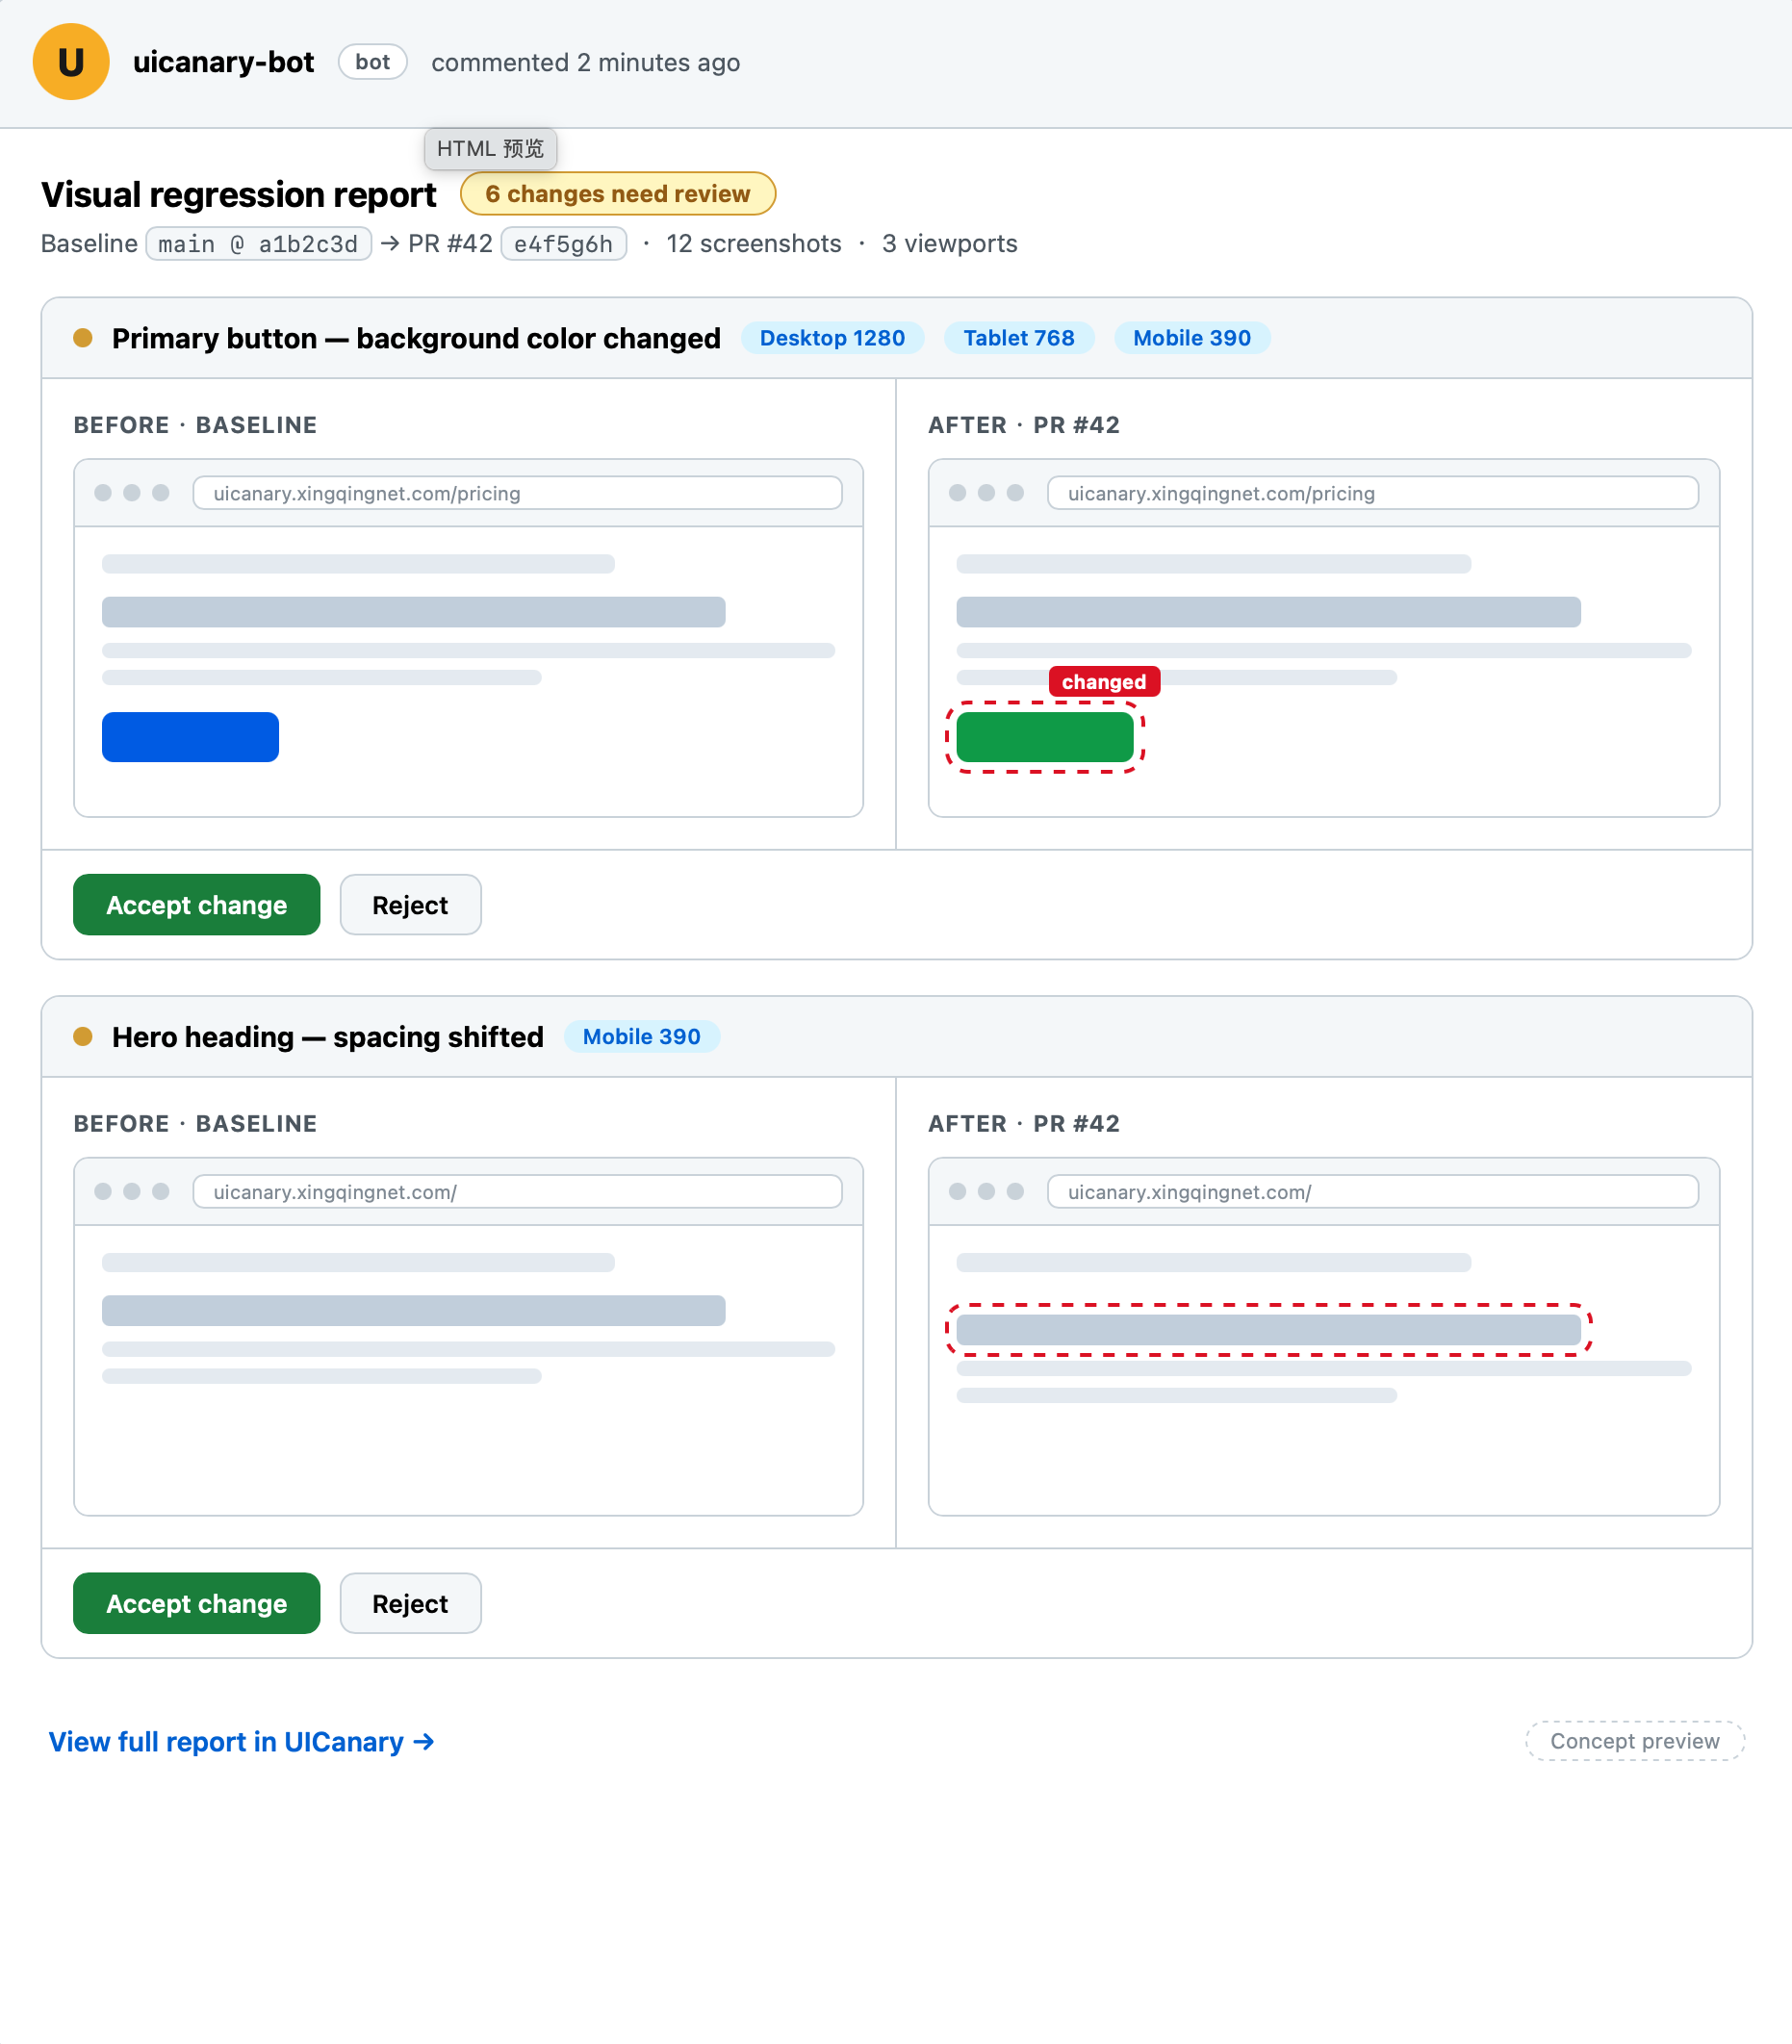The image size is (1792, 2044).
Task: Click the status dot beside Hero heading title
Action: (x=83, y=1037)
